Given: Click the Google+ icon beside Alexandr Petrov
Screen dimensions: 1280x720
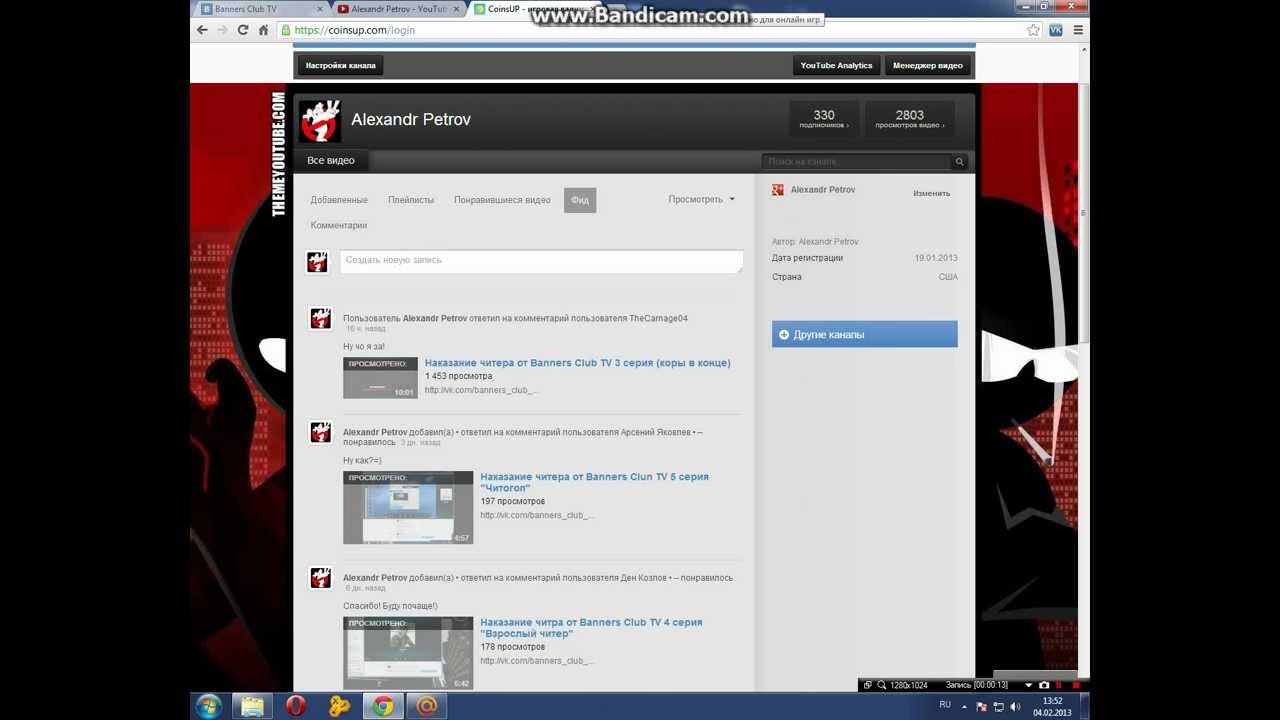Looking at the screenshot, I should 778,190.
